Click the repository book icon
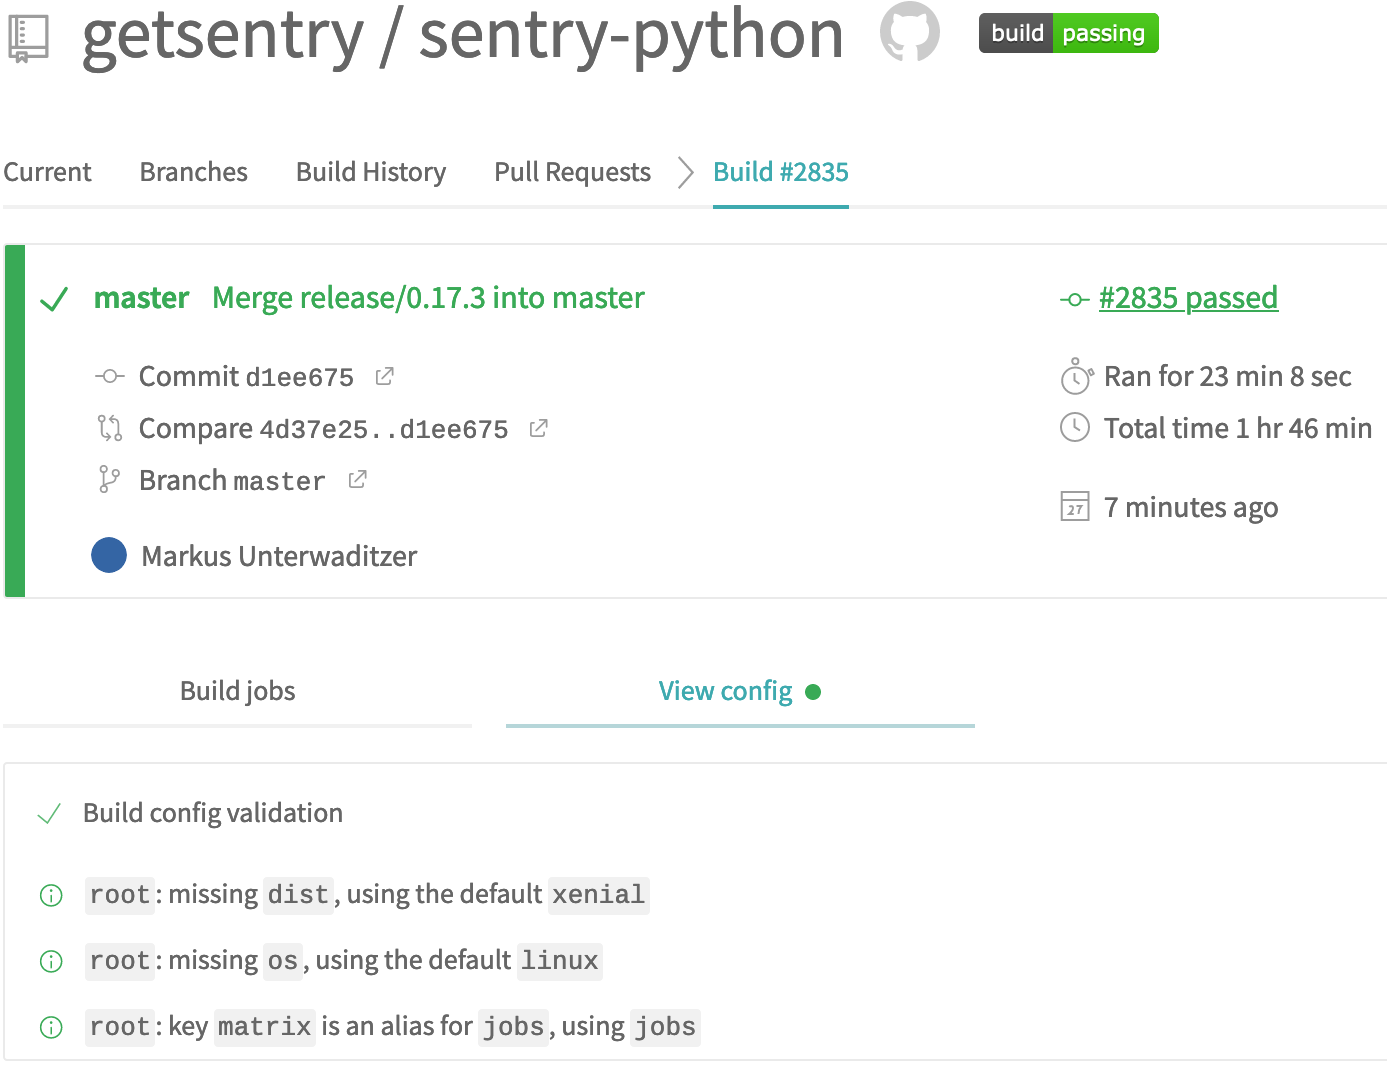 [x=28, y=38]
